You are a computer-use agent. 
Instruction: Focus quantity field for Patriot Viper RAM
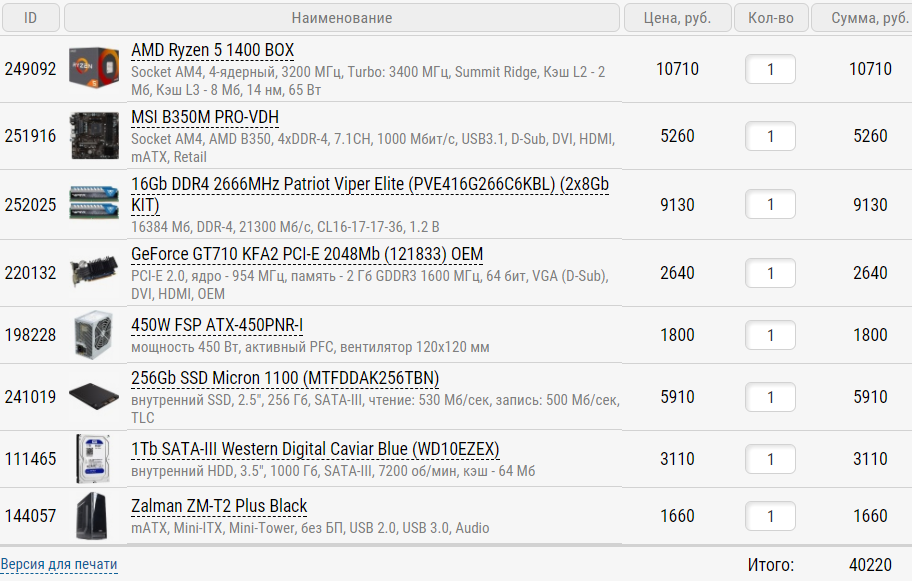[770, 204]
